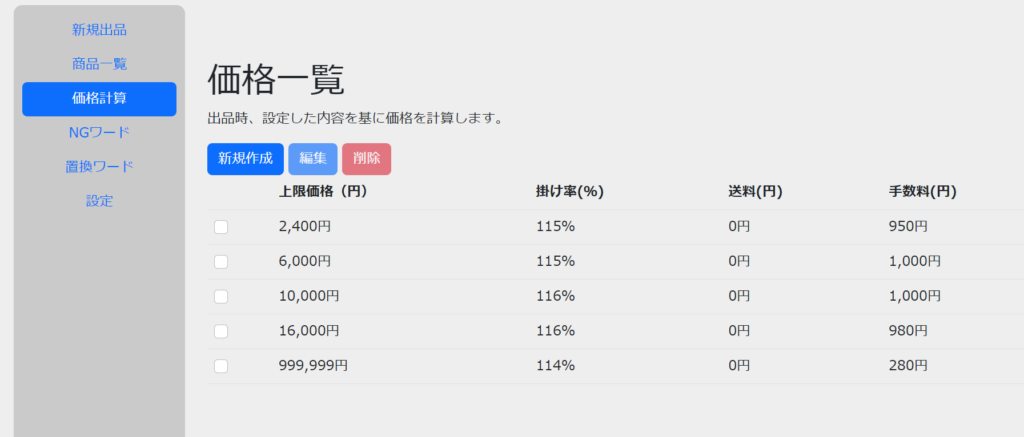Open 設定 from the sidebar

pyautogui.click(x=99, y=200)
